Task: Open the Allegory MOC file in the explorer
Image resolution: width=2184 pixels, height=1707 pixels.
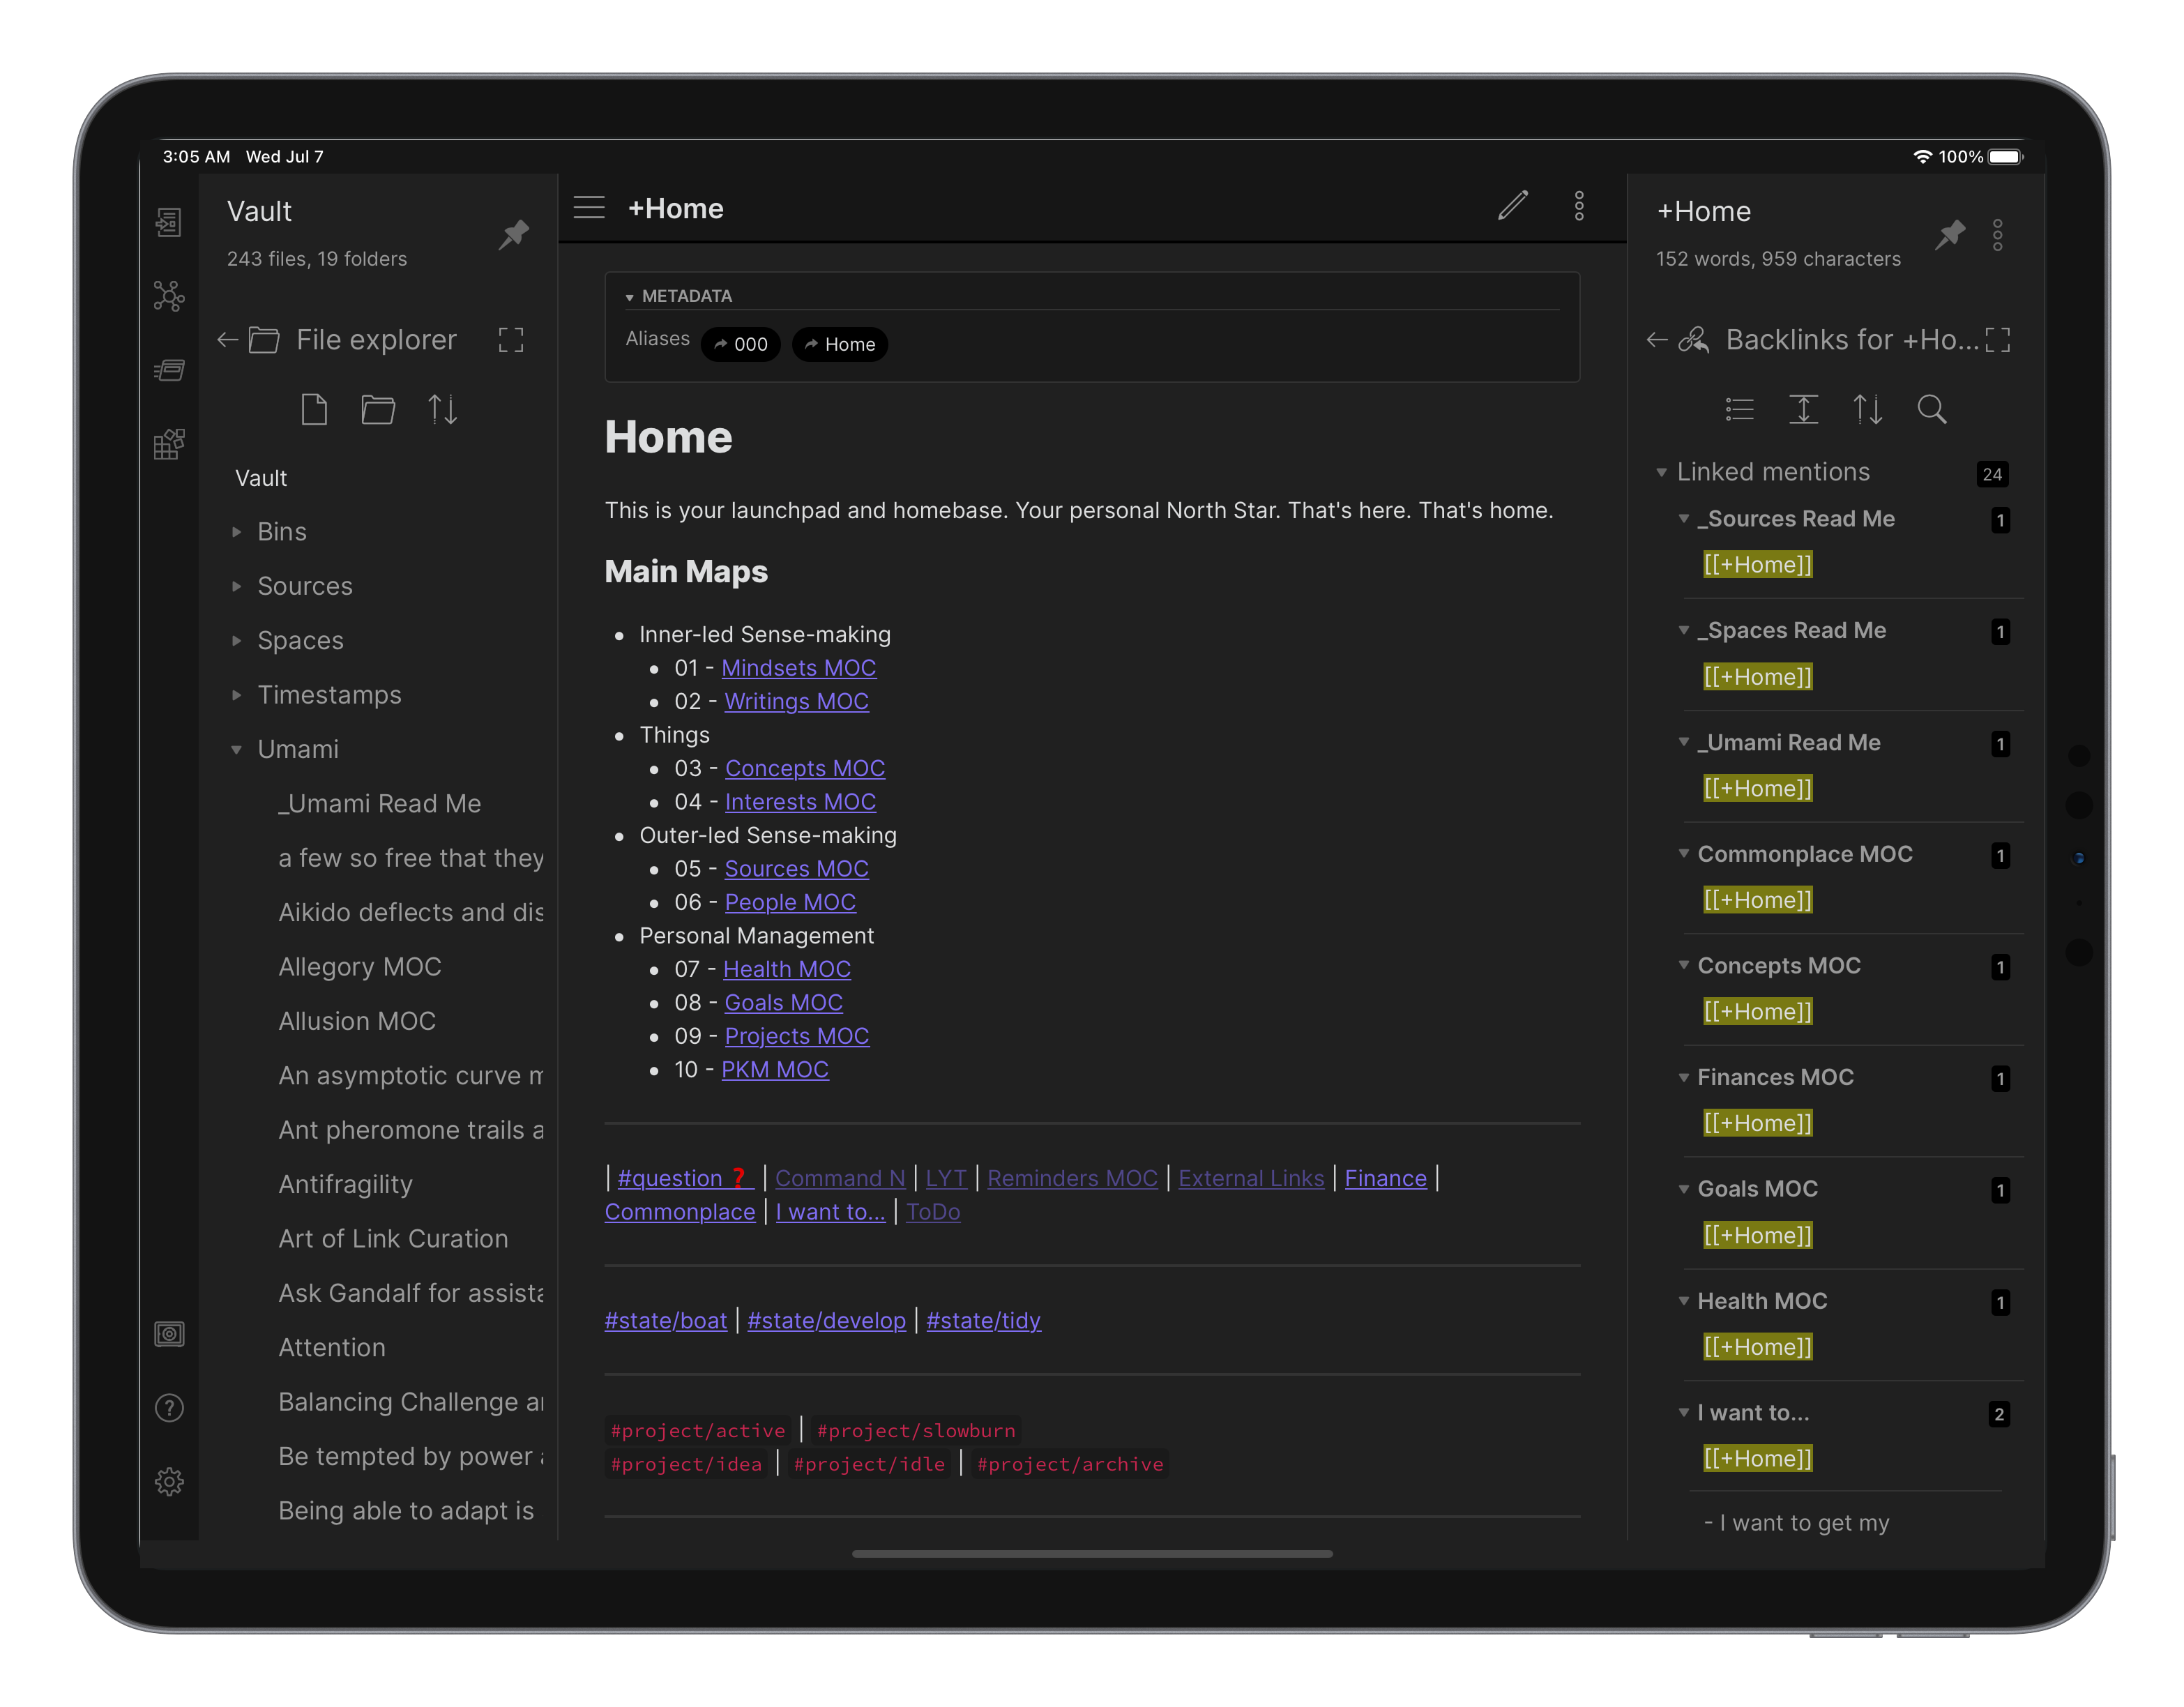Action: point(360,967)
